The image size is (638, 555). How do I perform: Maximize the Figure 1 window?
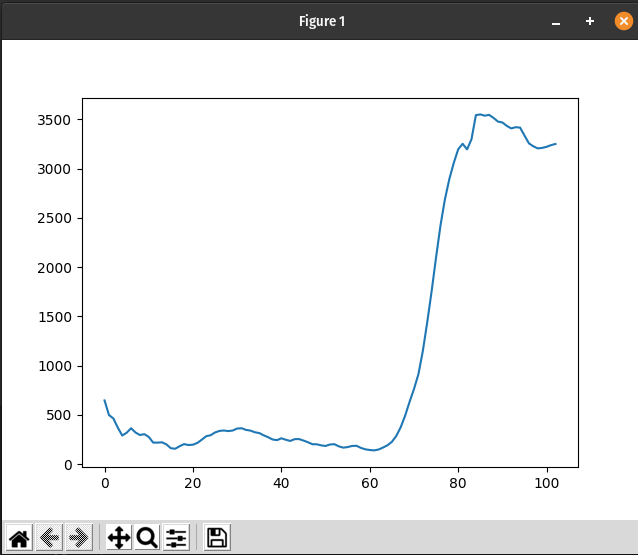click(590, 21)
